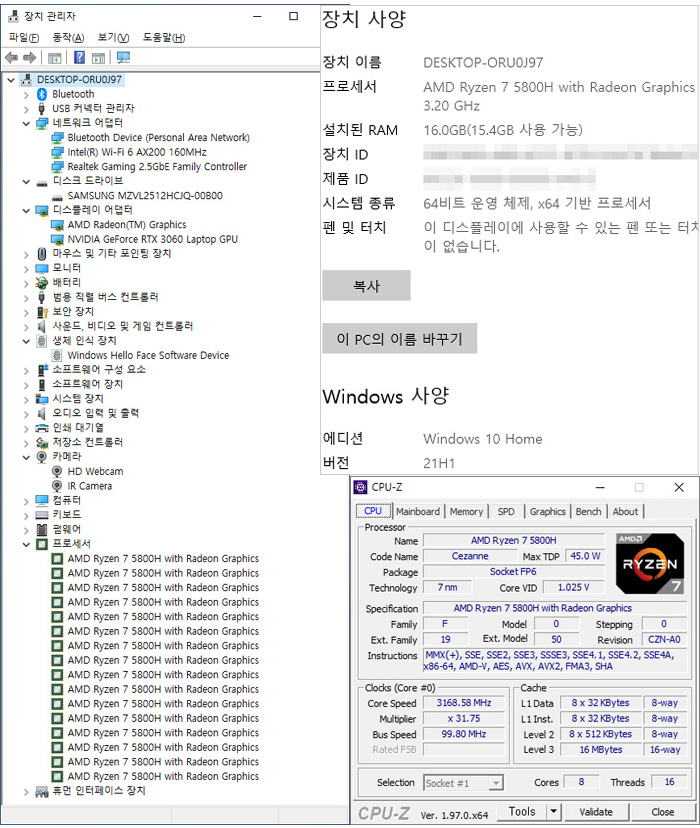The width and height of the screenshot is (700, 828).
Task: Switch to the Mainboard tab in CPU-Z
Action: (x=418, y=511)
